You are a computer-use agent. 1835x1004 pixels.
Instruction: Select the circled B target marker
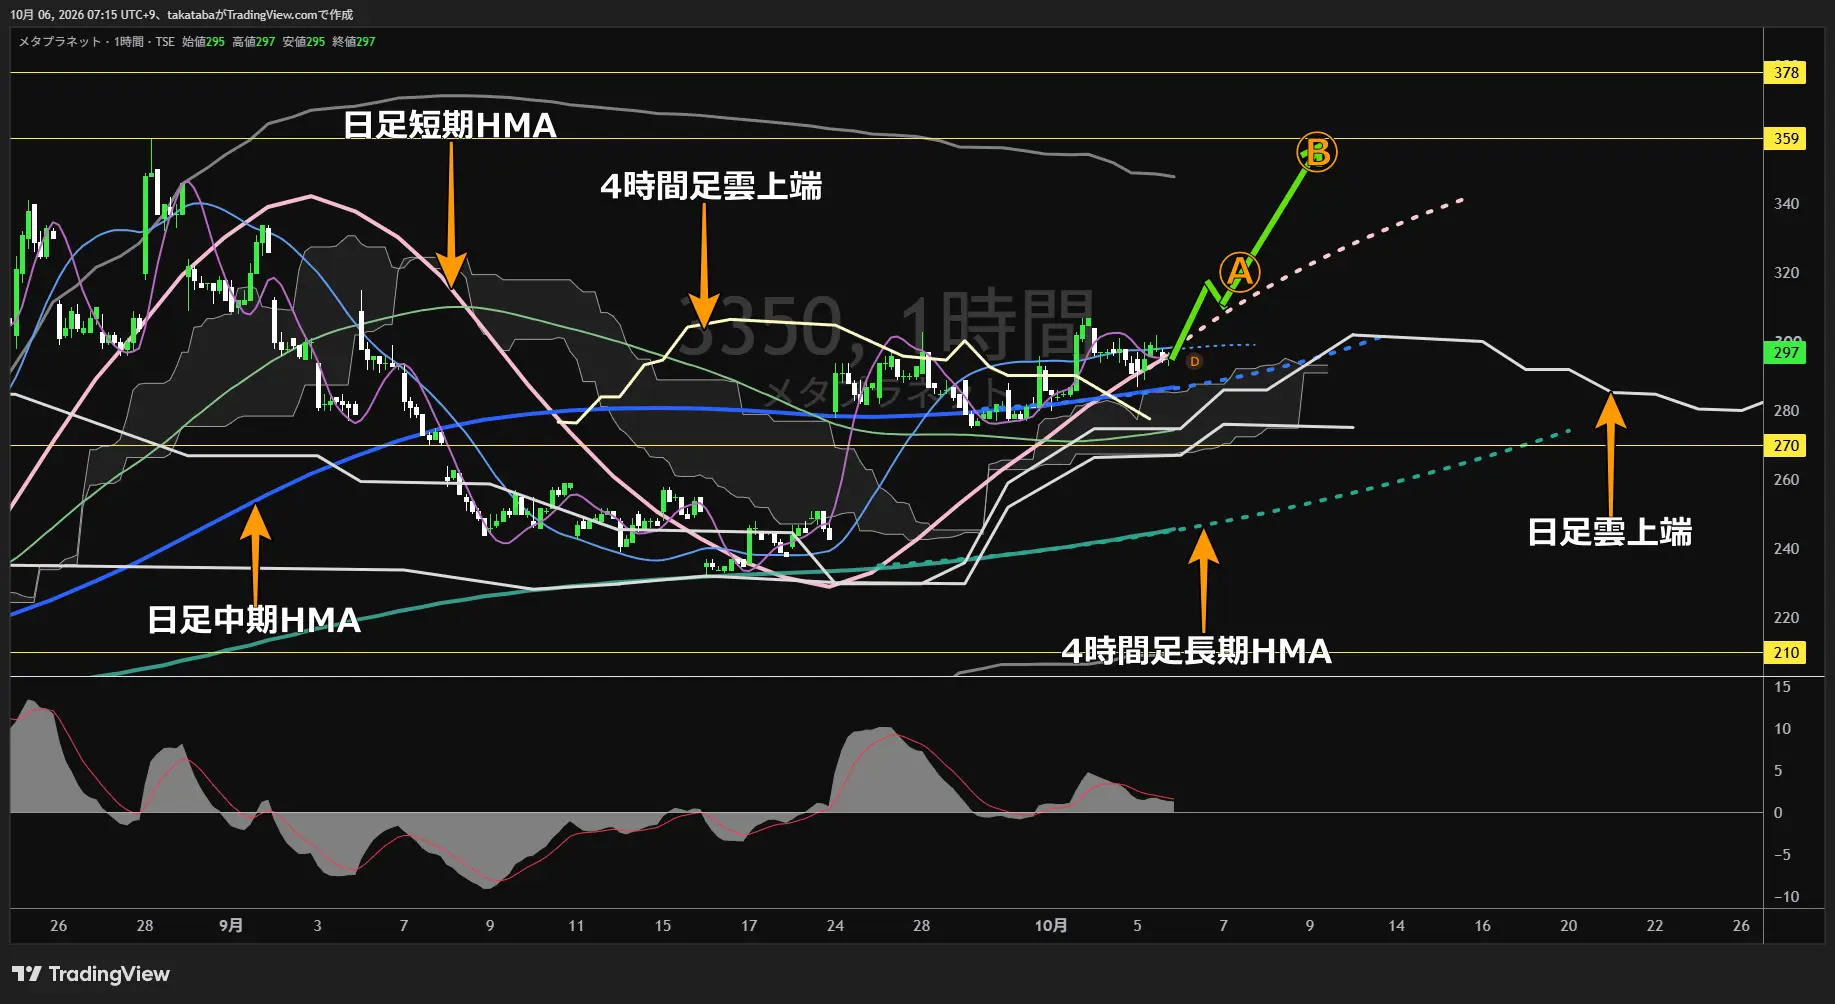pyautogui.click(x=1317, y=153)
